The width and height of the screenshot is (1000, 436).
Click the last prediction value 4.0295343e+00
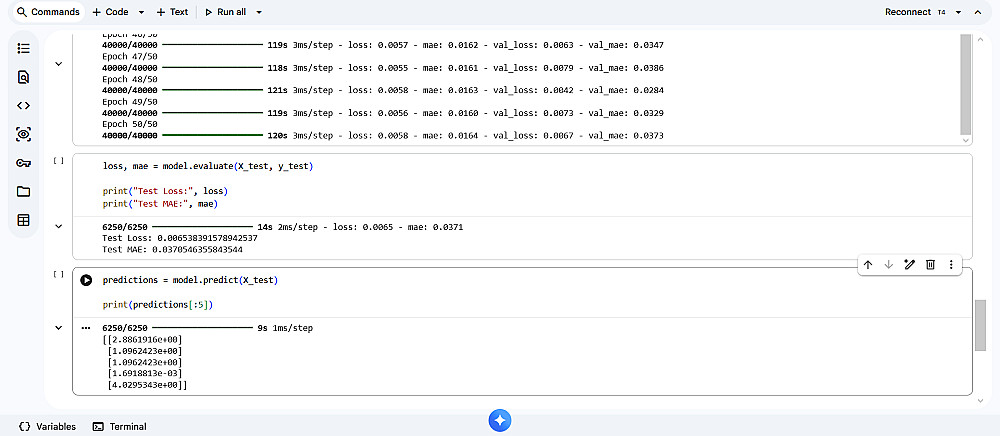[146, 385]
